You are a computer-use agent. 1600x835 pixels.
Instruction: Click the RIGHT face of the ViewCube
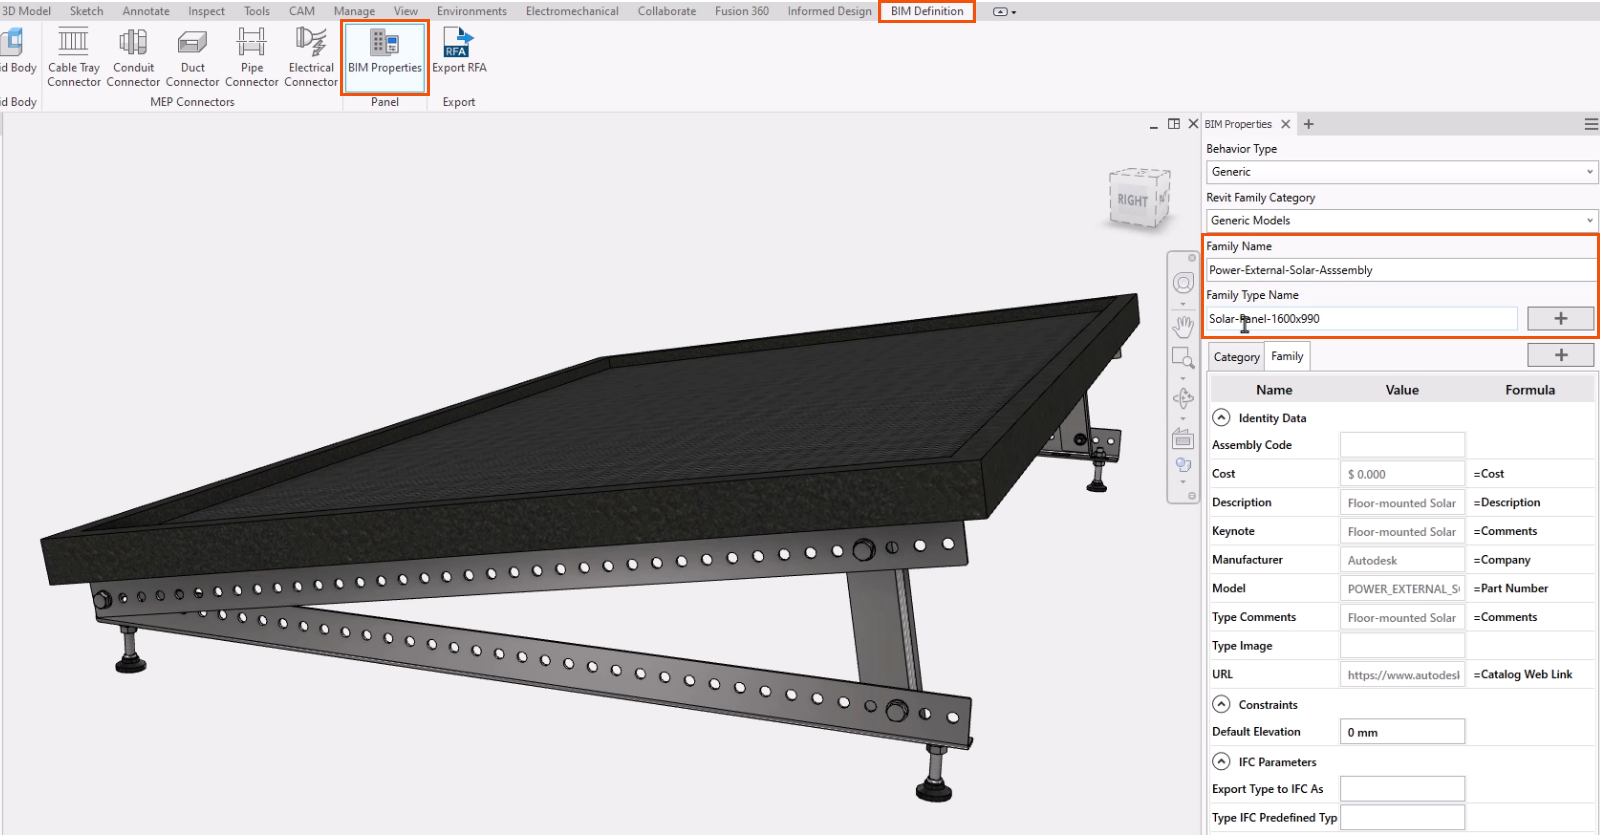click(1133, 200)
